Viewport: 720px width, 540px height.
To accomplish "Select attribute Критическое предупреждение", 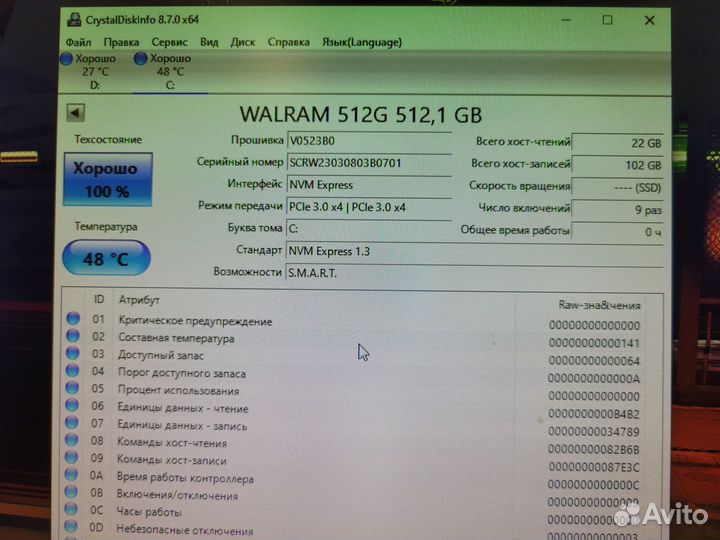I will click(195, 321).
